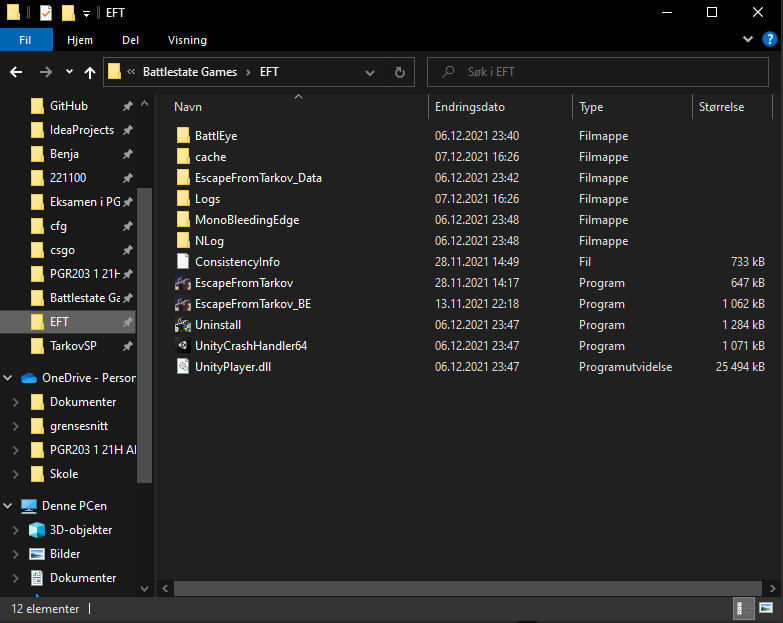Open the recent locations dropdown arrow
The image size is (783, 623).
click(69, 72)
